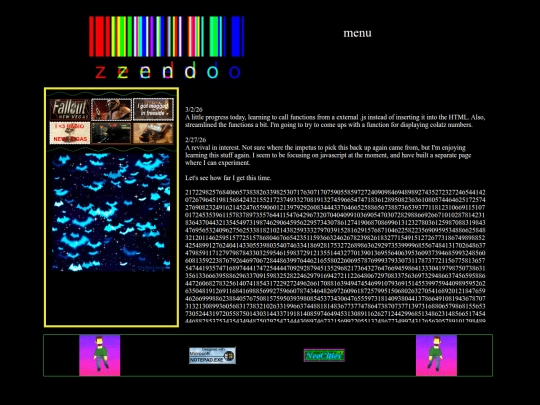
Task: Open the menu link at top right
Action: (357, 33)
